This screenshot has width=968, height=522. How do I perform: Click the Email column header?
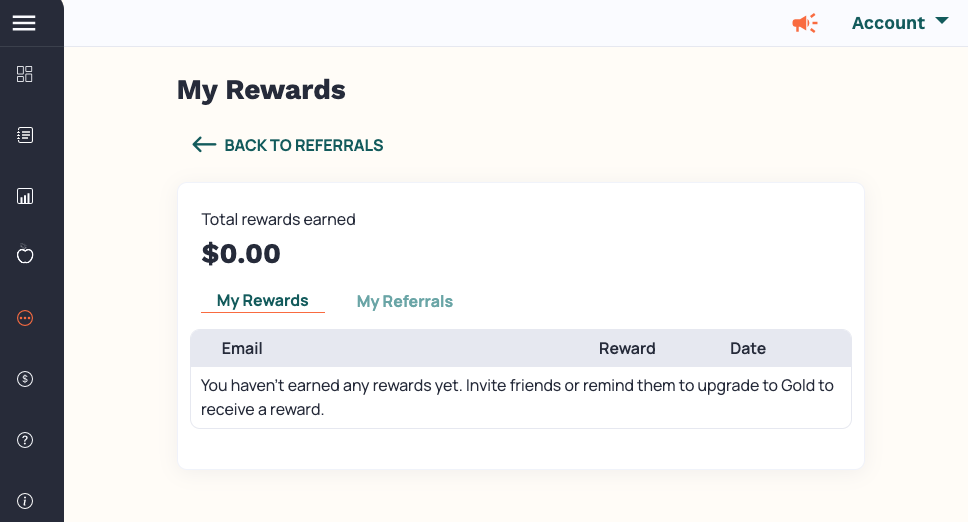tap(242, 349)
